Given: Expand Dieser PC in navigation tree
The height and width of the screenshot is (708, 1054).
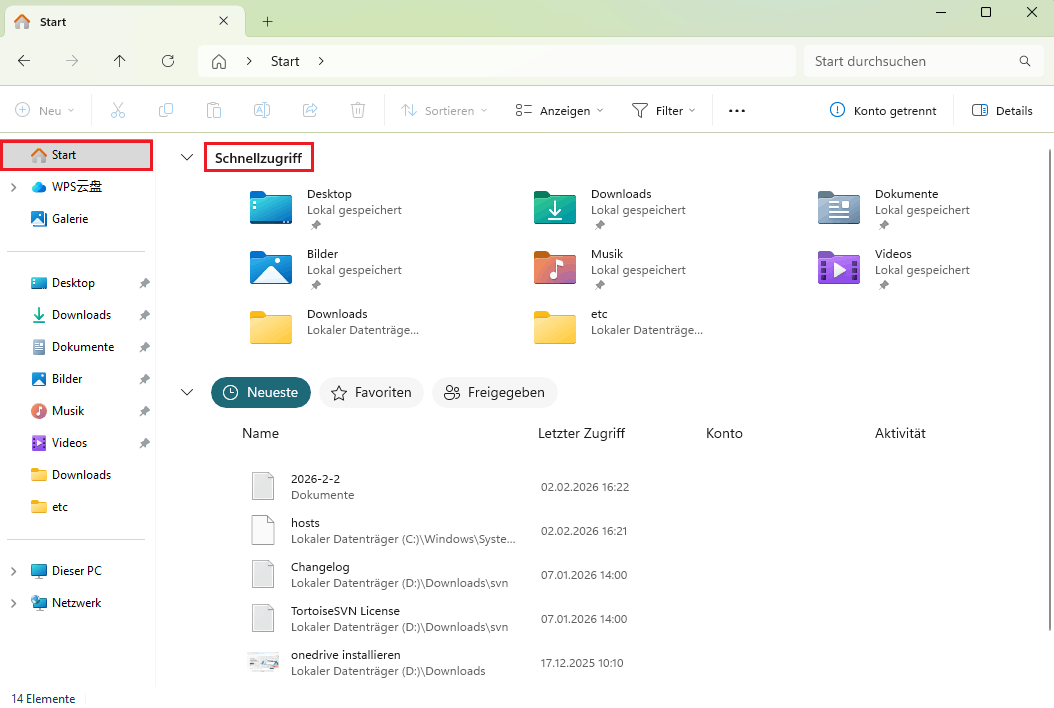Looking at the screenshot, I should tap(13, 571).
